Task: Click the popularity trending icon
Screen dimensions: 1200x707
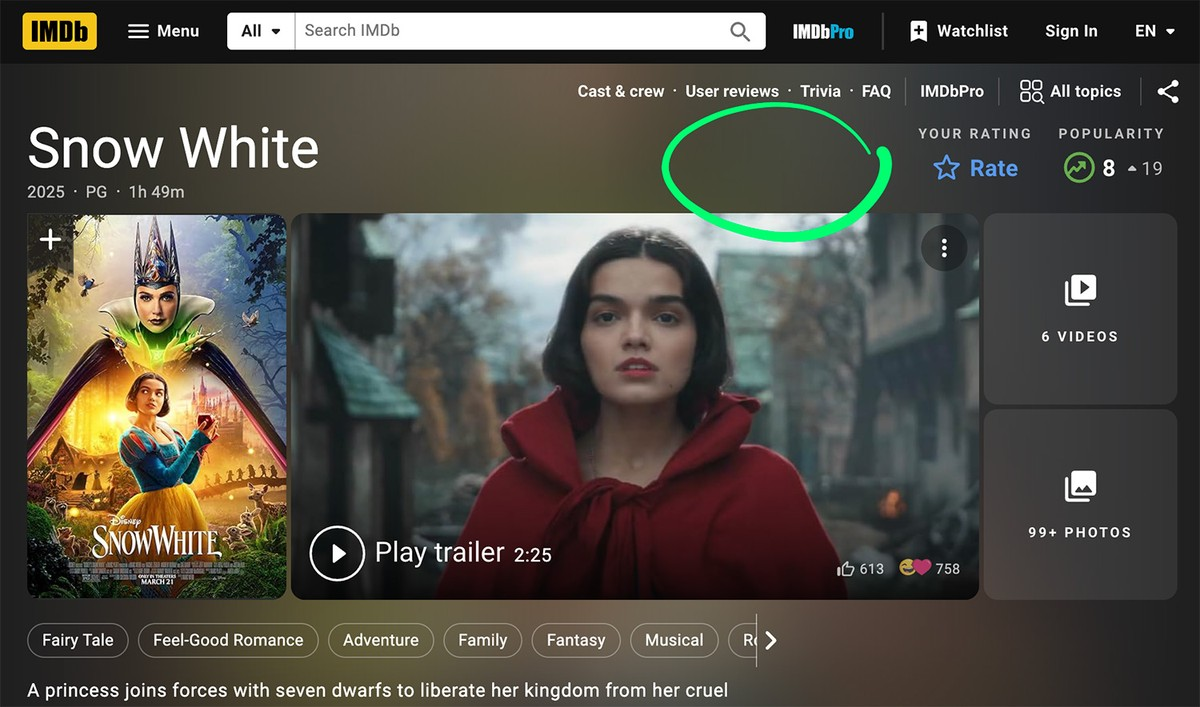Action: pos(1078,168)
